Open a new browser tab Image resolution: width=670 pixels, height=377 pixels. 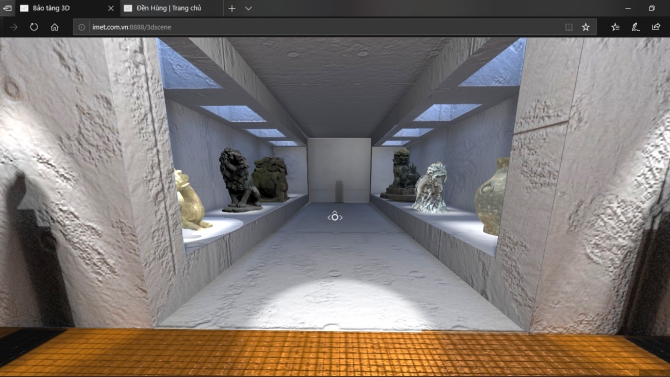[232, 8]
